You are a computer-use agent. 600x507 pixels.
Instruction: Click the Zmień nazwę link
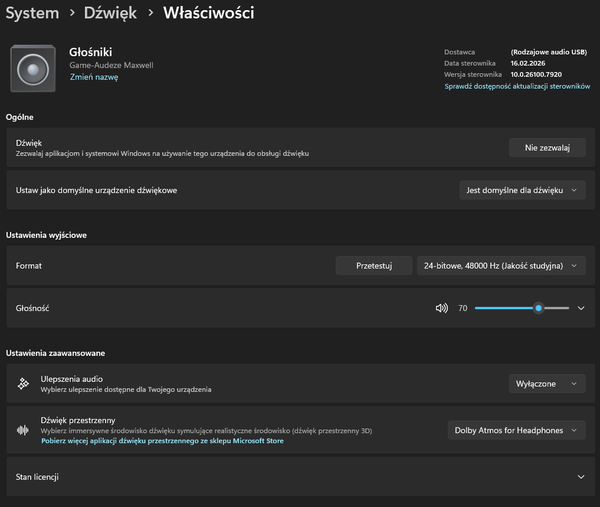click(x=94, y=76)
